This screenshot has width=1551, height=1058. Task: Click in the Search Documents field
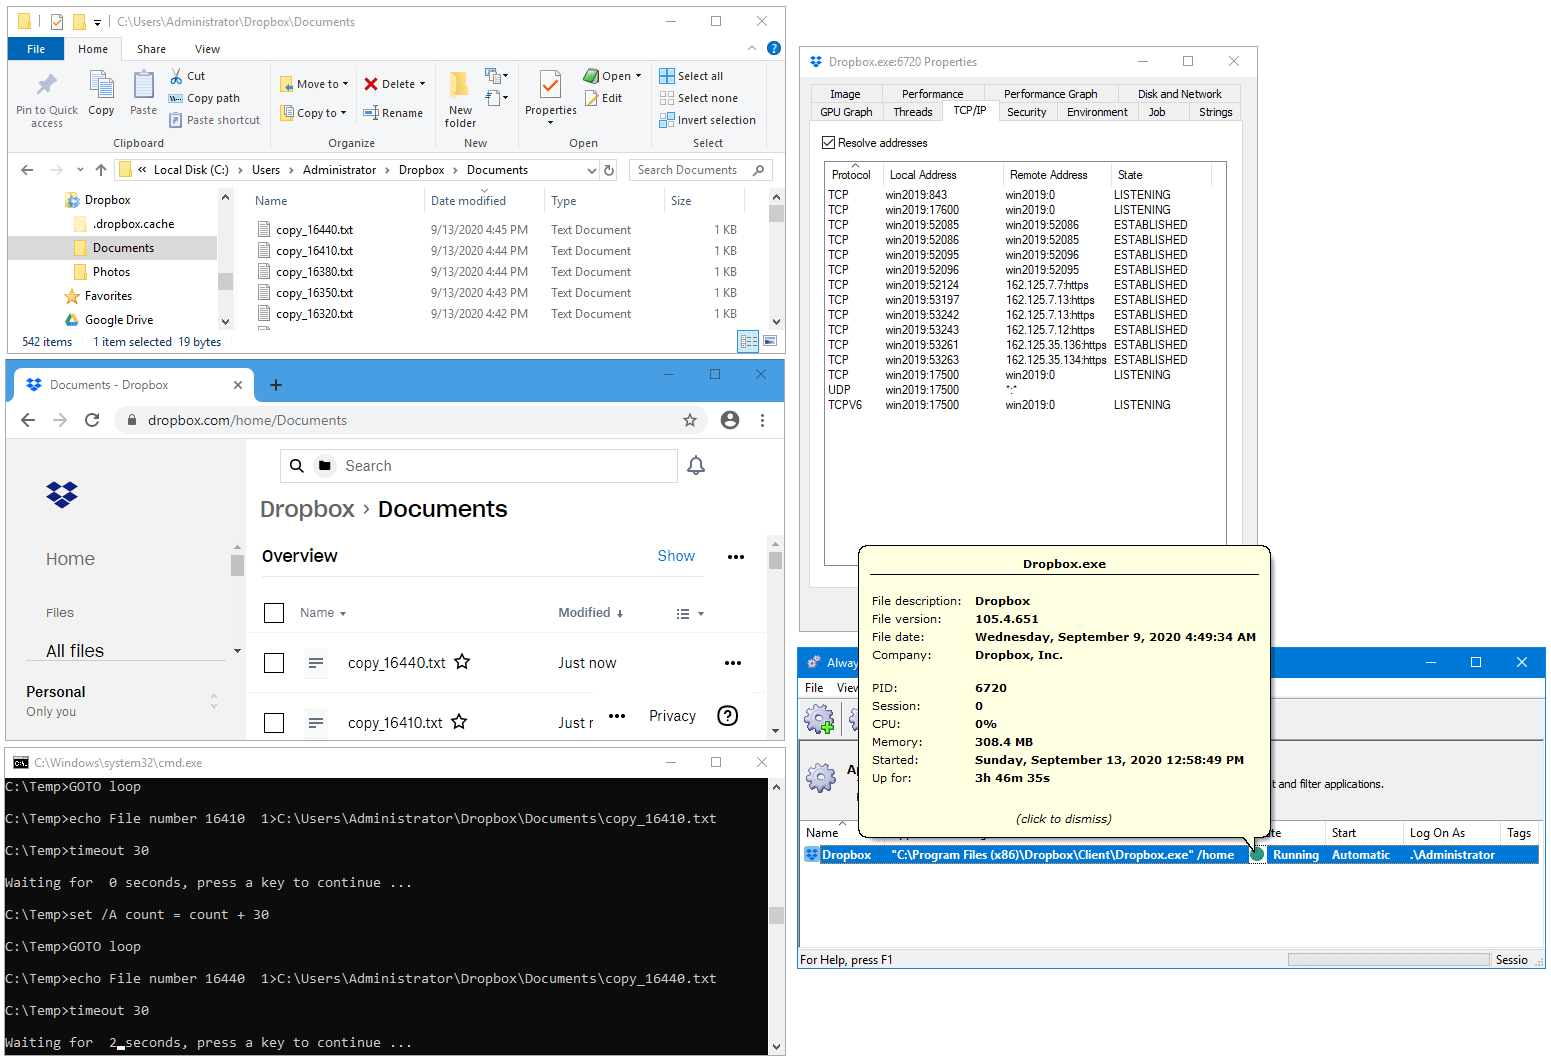coord(700,170)
